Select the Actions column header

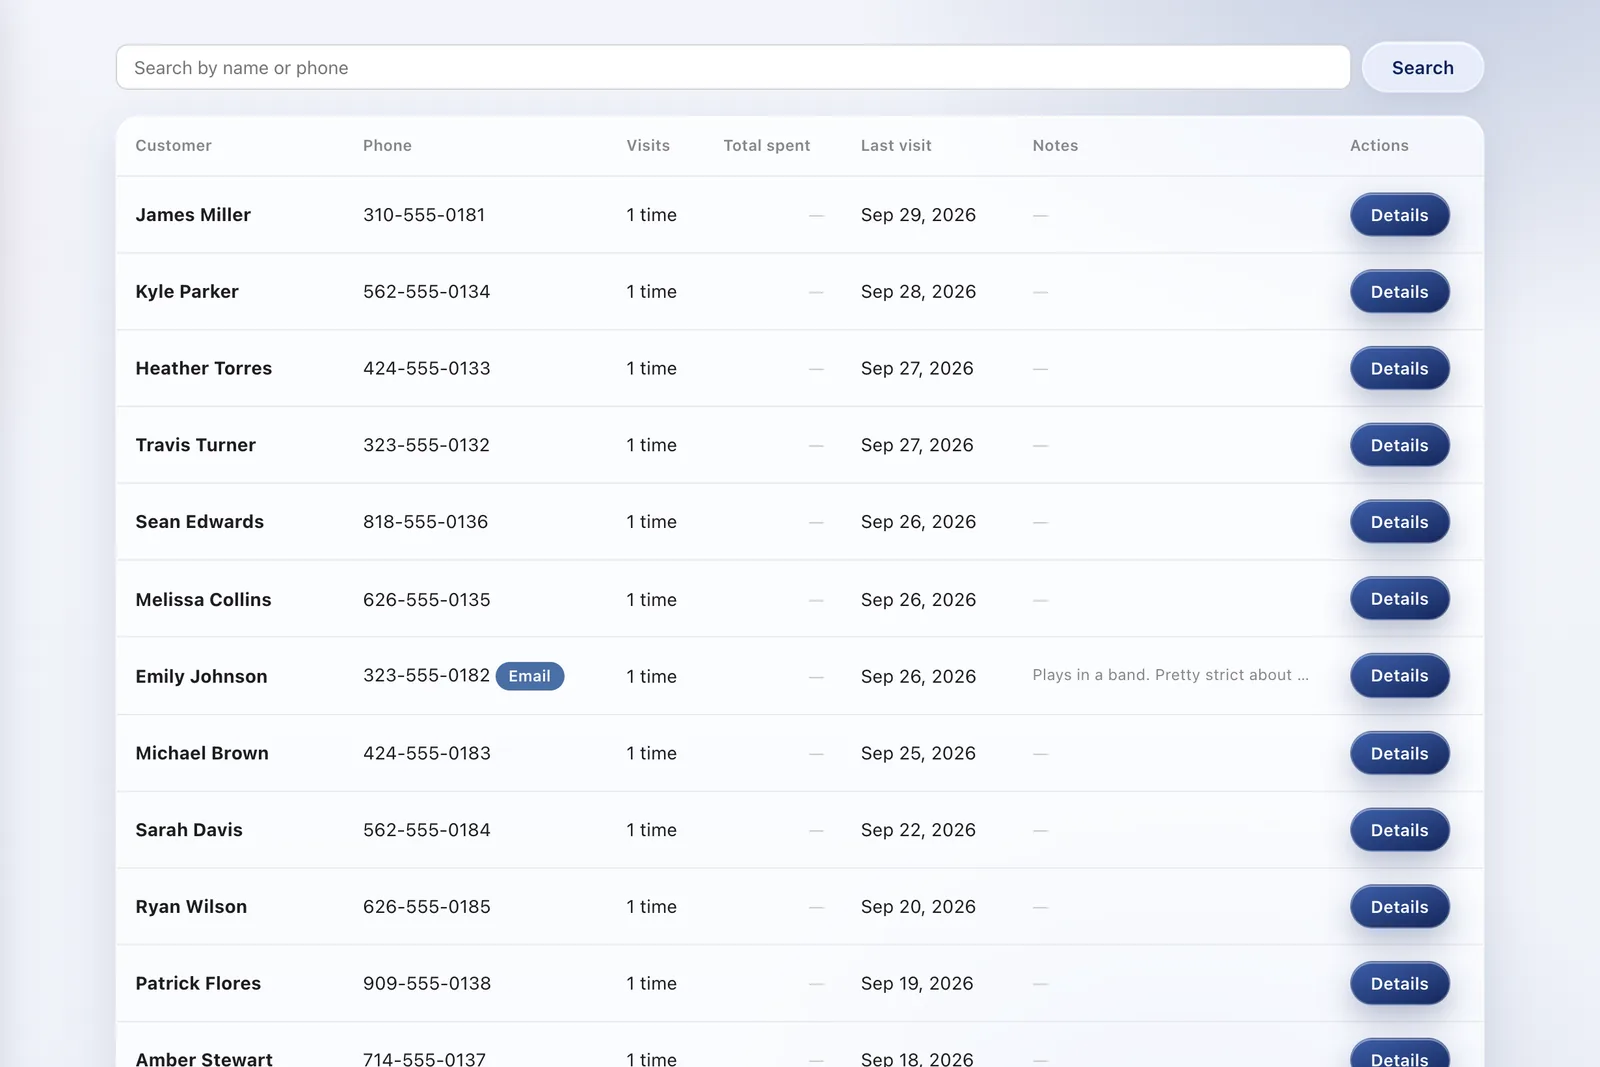[1379, 145]
